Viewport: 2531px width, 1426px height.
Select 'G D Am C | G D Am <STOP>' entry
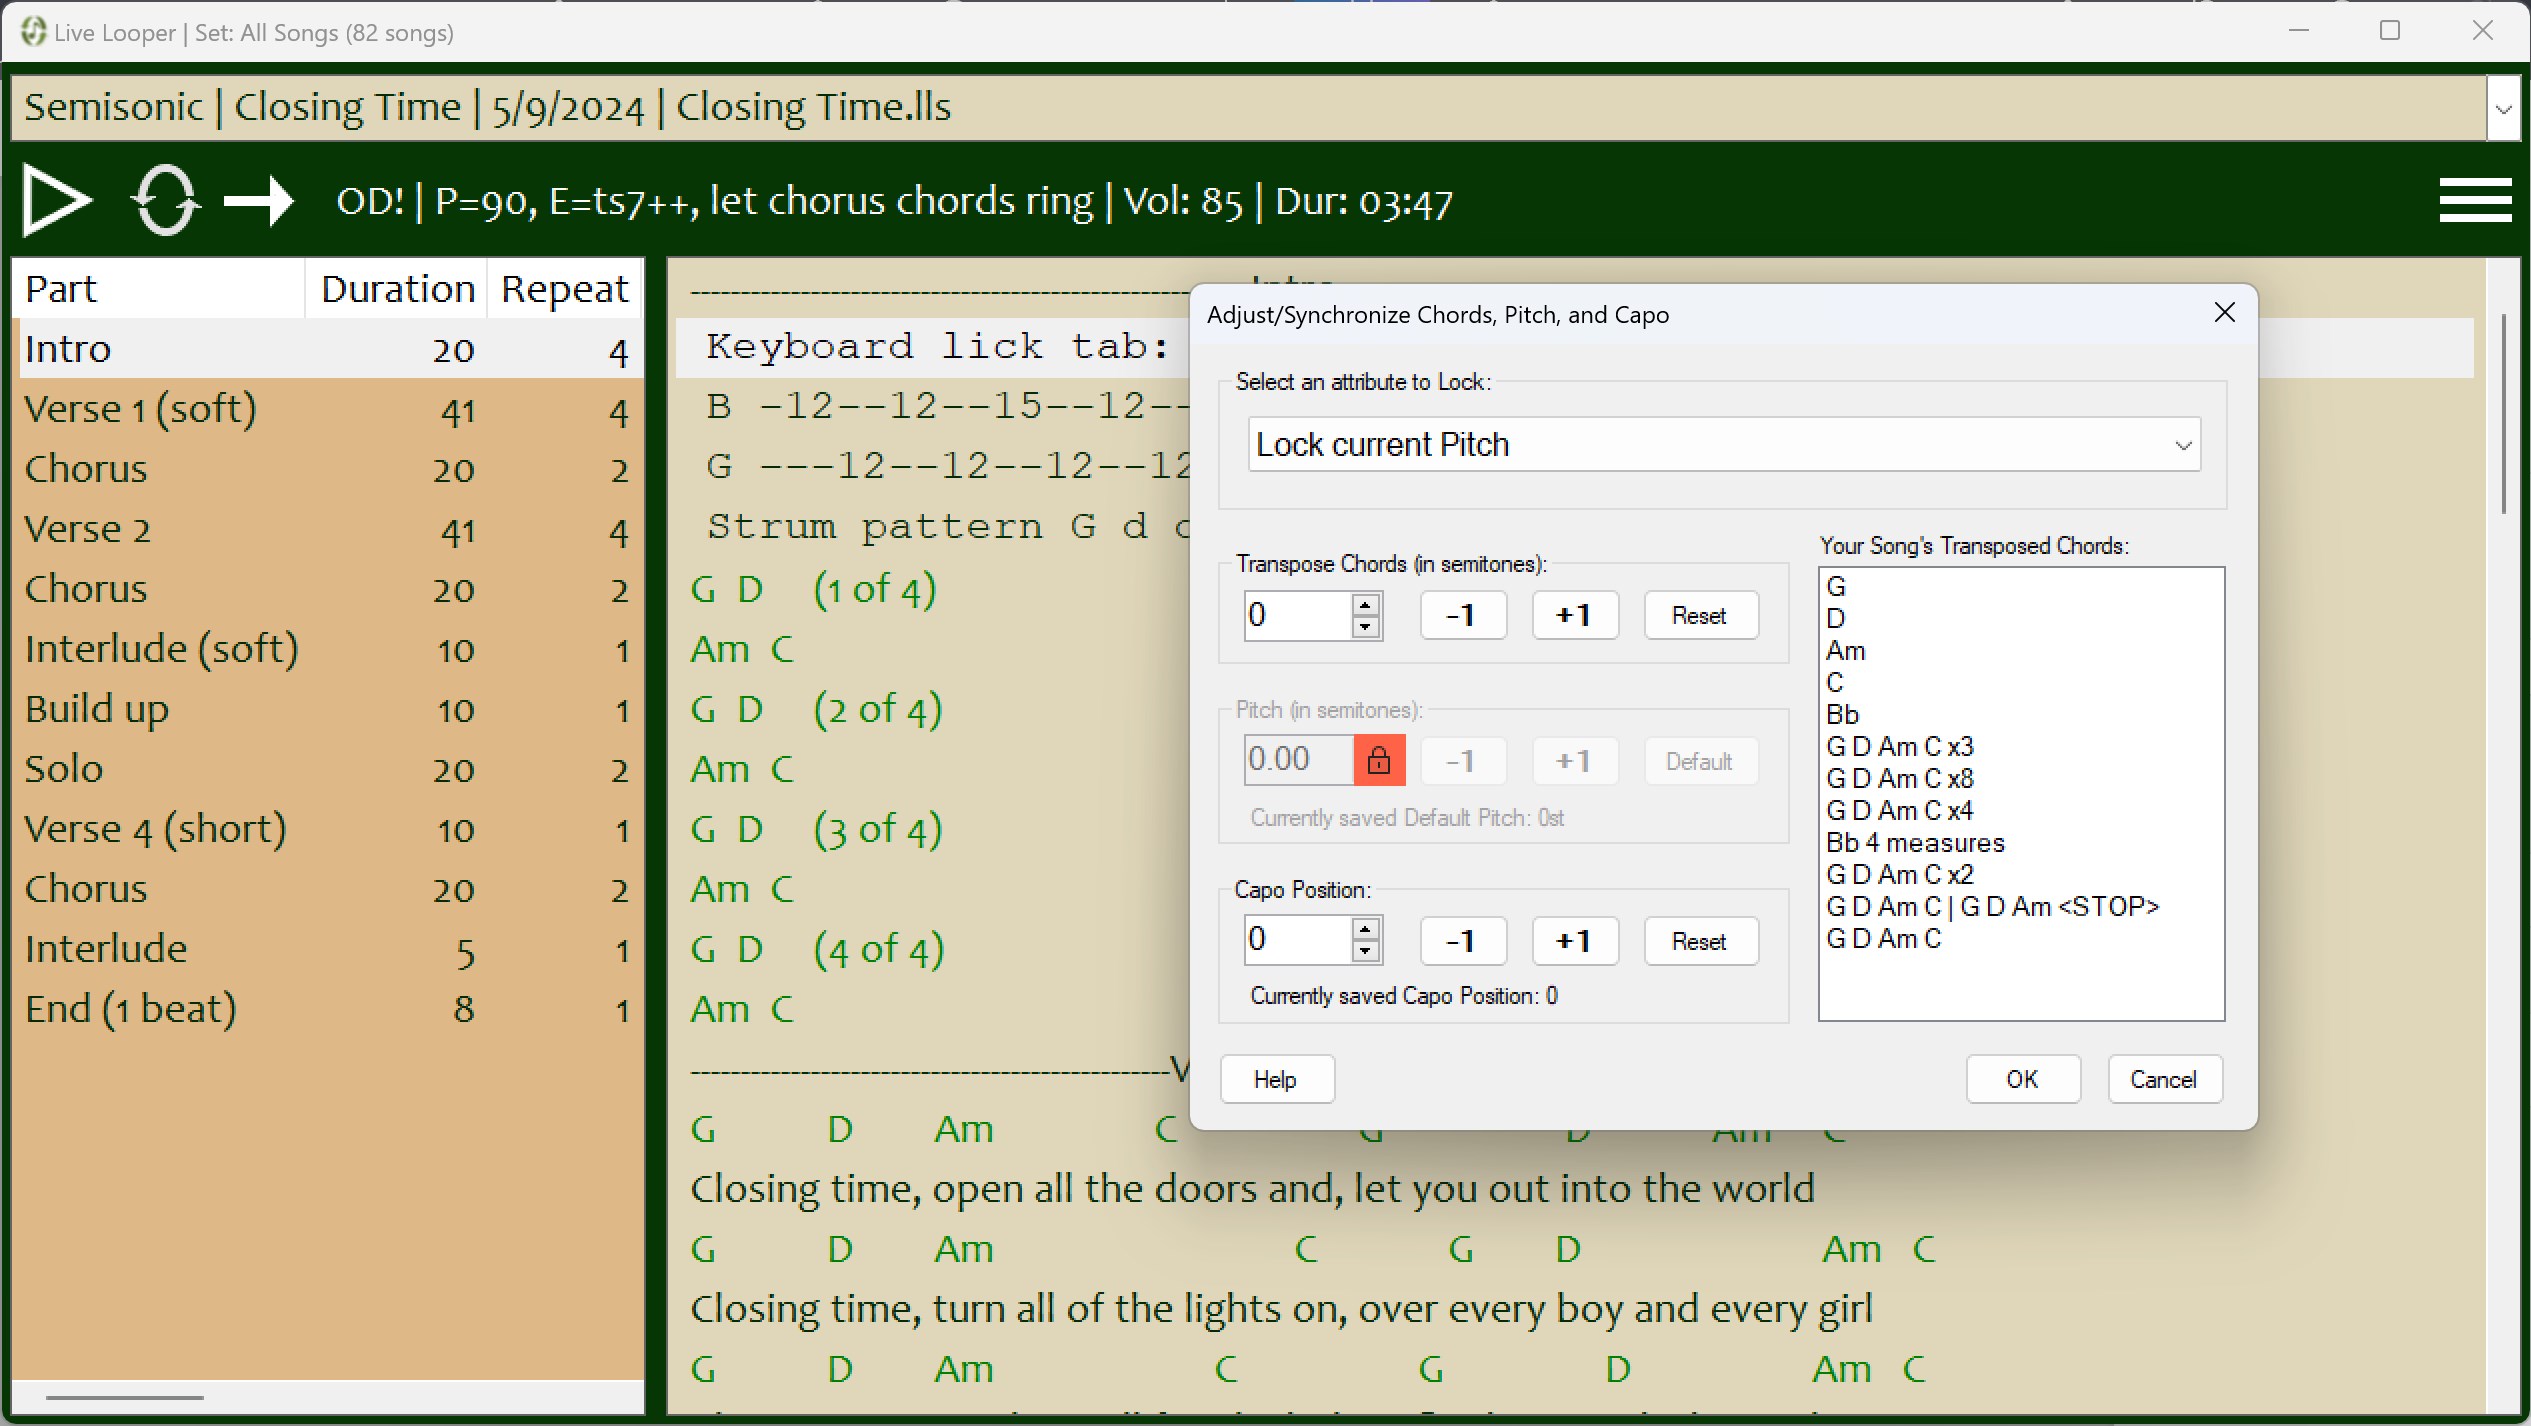(x=1992, y=906)
